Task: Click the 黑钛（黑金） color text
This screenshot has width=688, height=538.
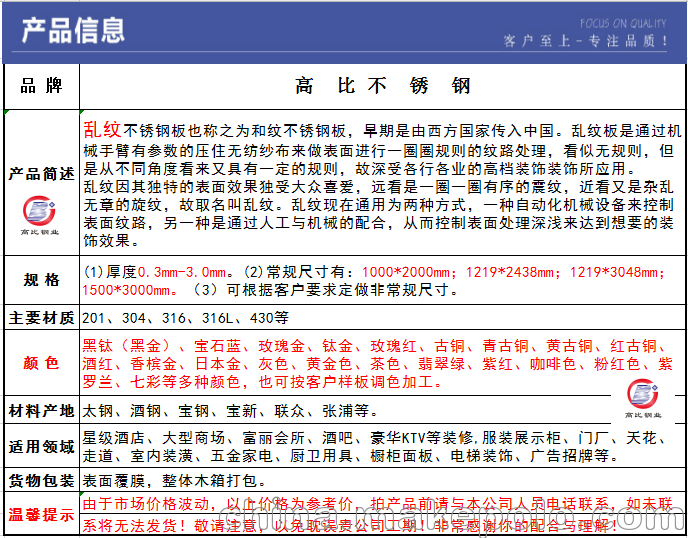Action: (126, 346)
